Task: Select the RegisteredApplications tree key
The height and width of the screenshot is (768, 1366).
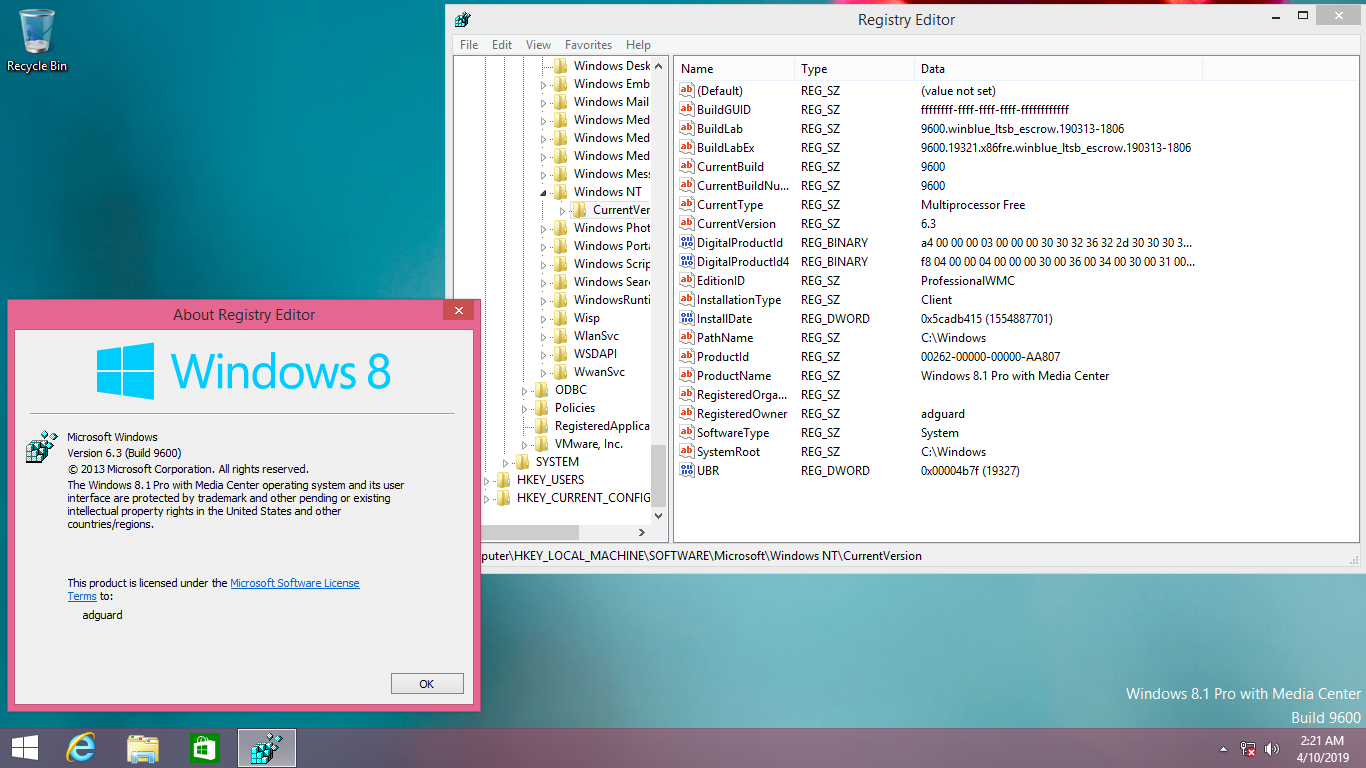Action: click(602, 426)
